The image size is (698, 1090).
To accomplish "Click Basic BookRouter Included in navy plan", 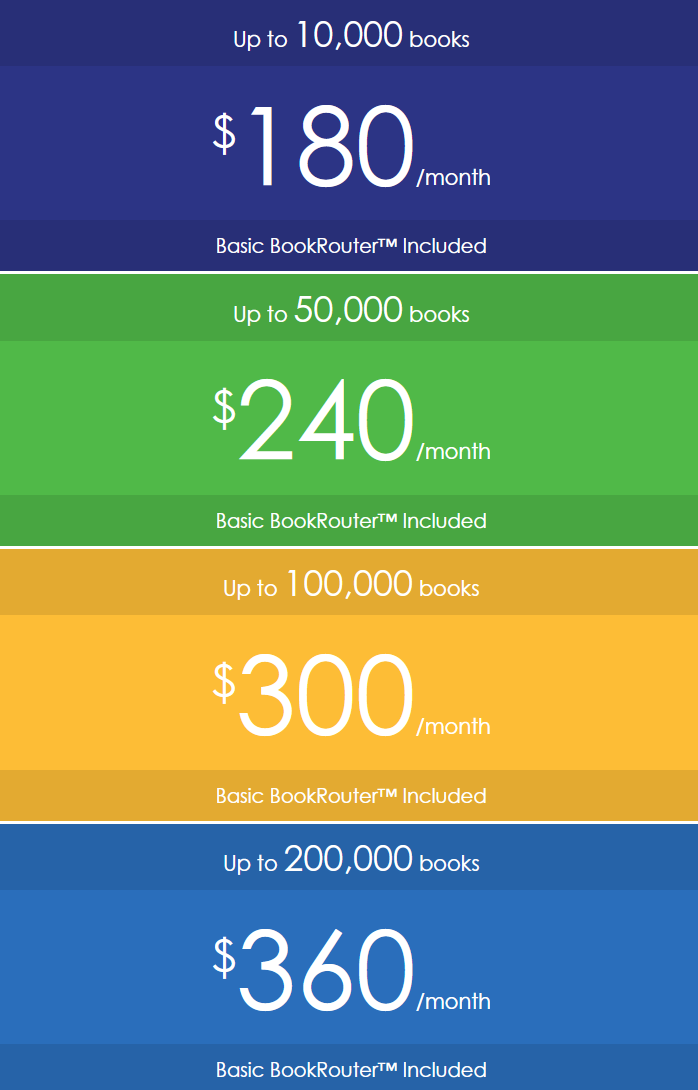I will tap(351, 246).
